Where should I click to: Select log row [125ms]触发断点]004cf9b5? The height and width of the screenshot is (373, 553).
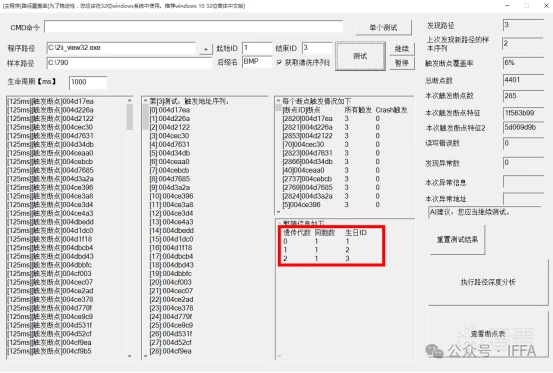[50, 351]
